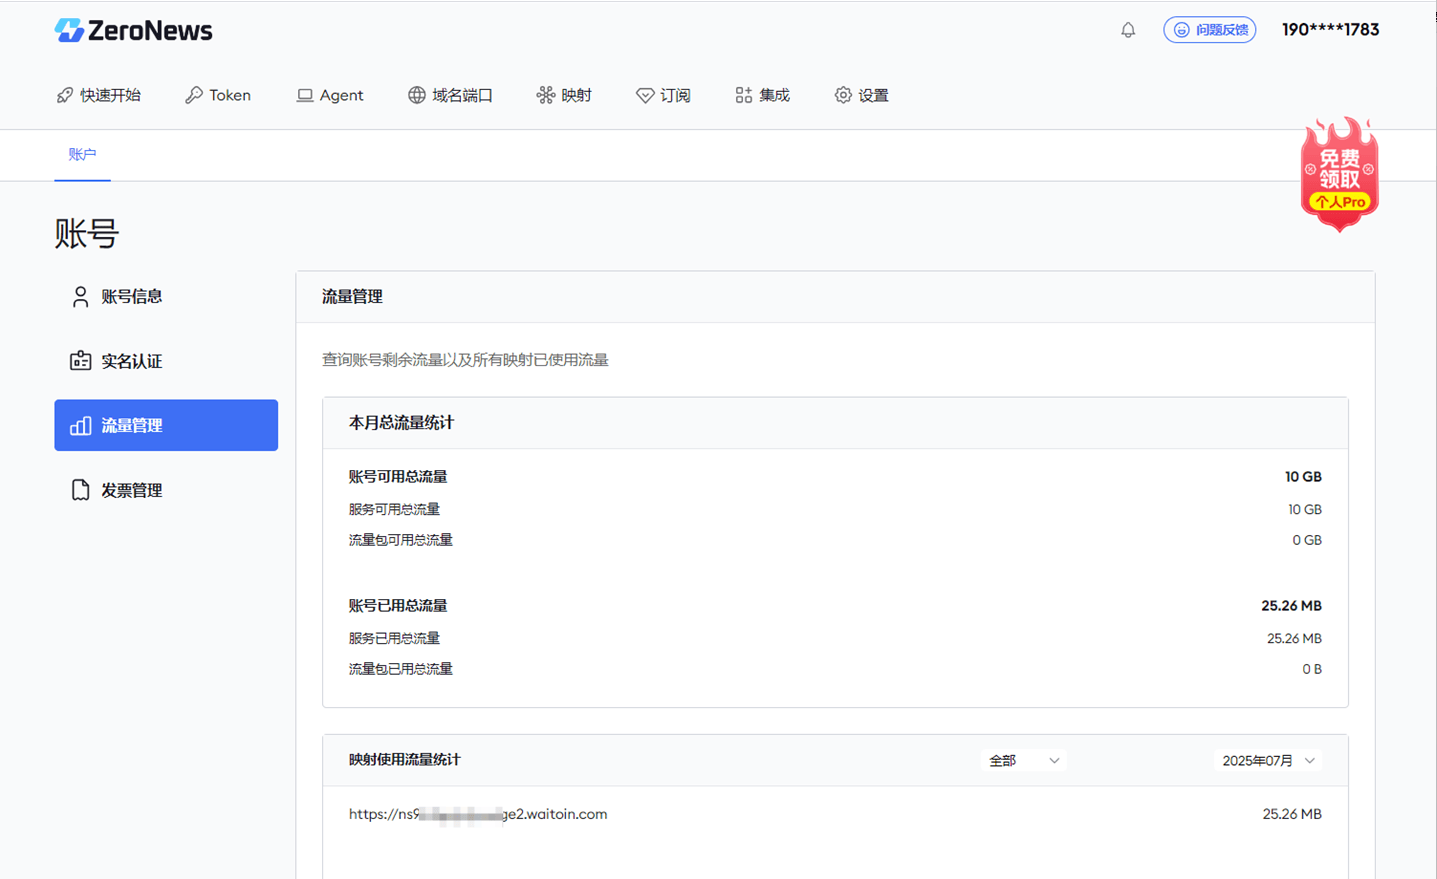Viewport: 1437px width, 879px height.
Task: Select 快速开始 in the navigation
Action: (100, 95)
